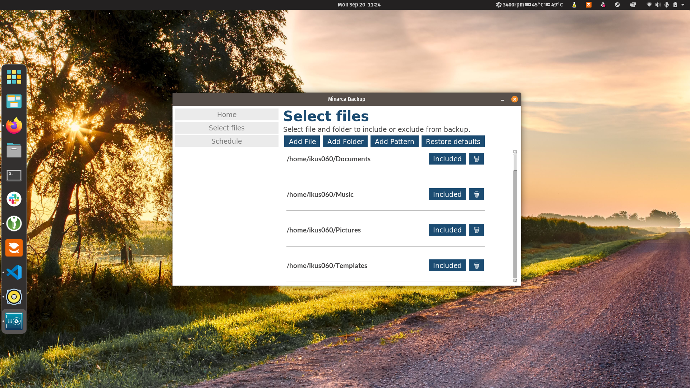Toggle Included state for Documents folder

point(447,159)
